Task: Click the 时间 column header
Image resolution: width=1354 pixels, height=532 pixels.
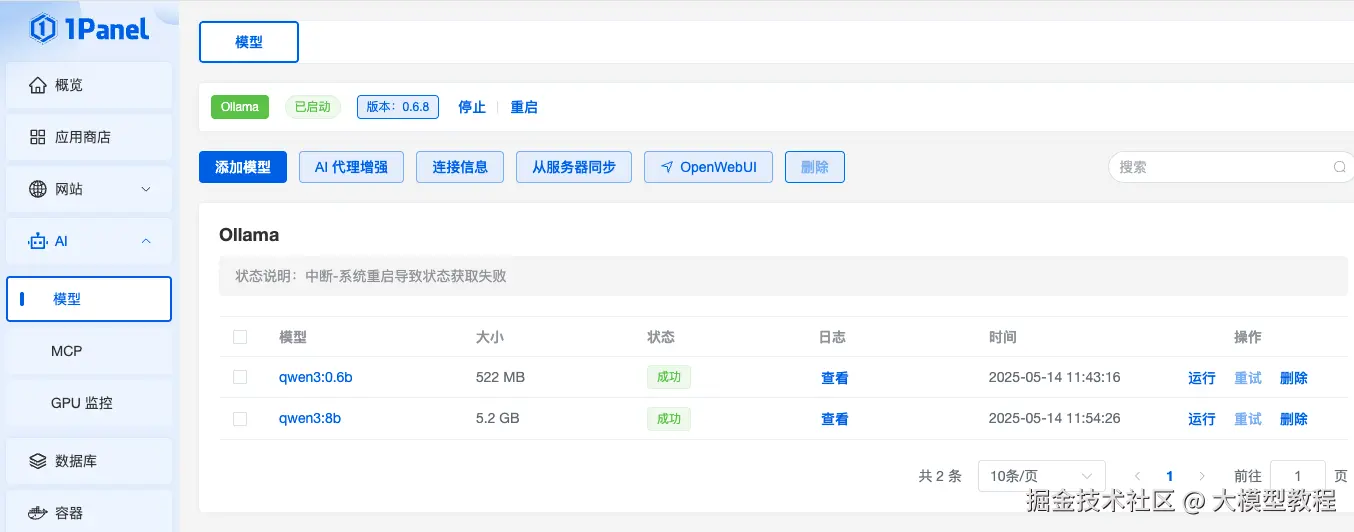Action: pos(1003,337)
